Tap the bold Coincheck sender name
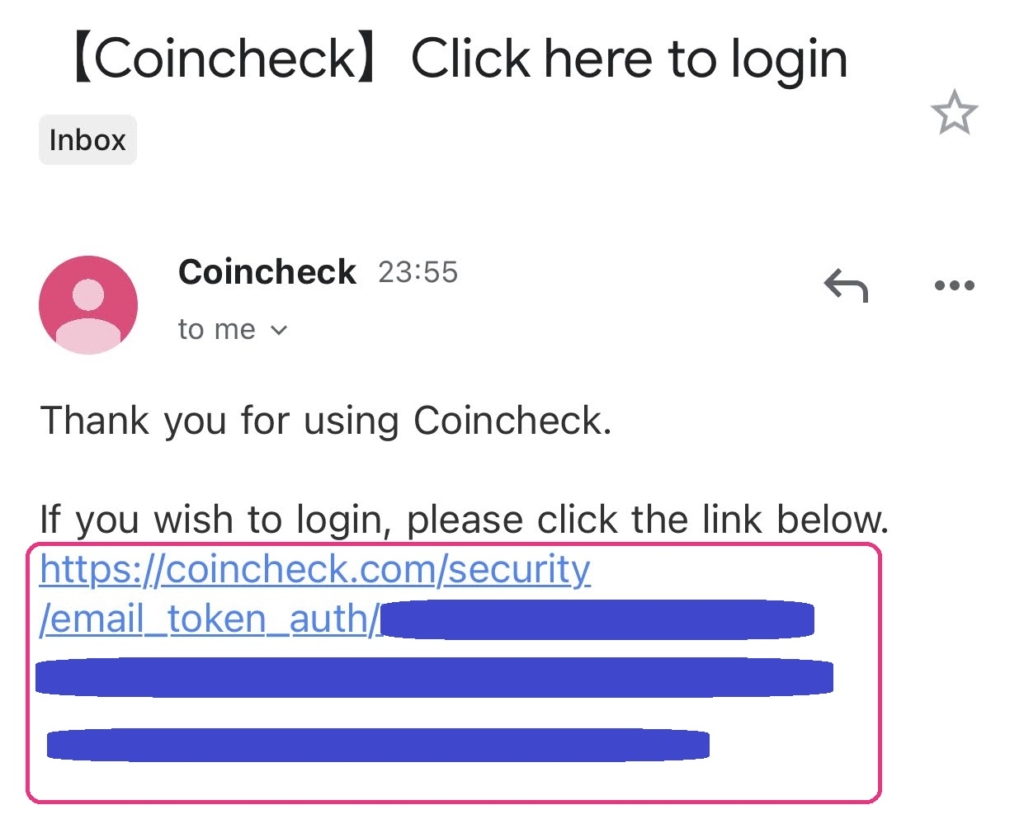This screenshot has width=1024, height=819. (267, 272)
